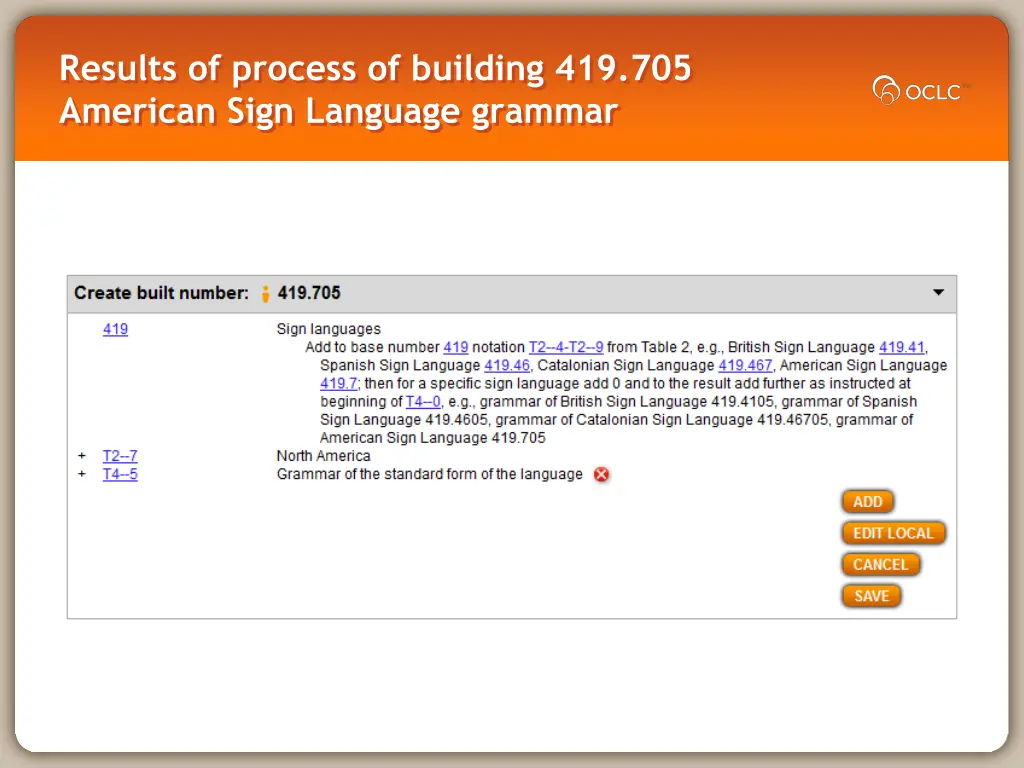The image size is (1024, 768).
Task: Expand the plus sign beside T2--7
Action: pyautogui.click(x=82, y=456)
